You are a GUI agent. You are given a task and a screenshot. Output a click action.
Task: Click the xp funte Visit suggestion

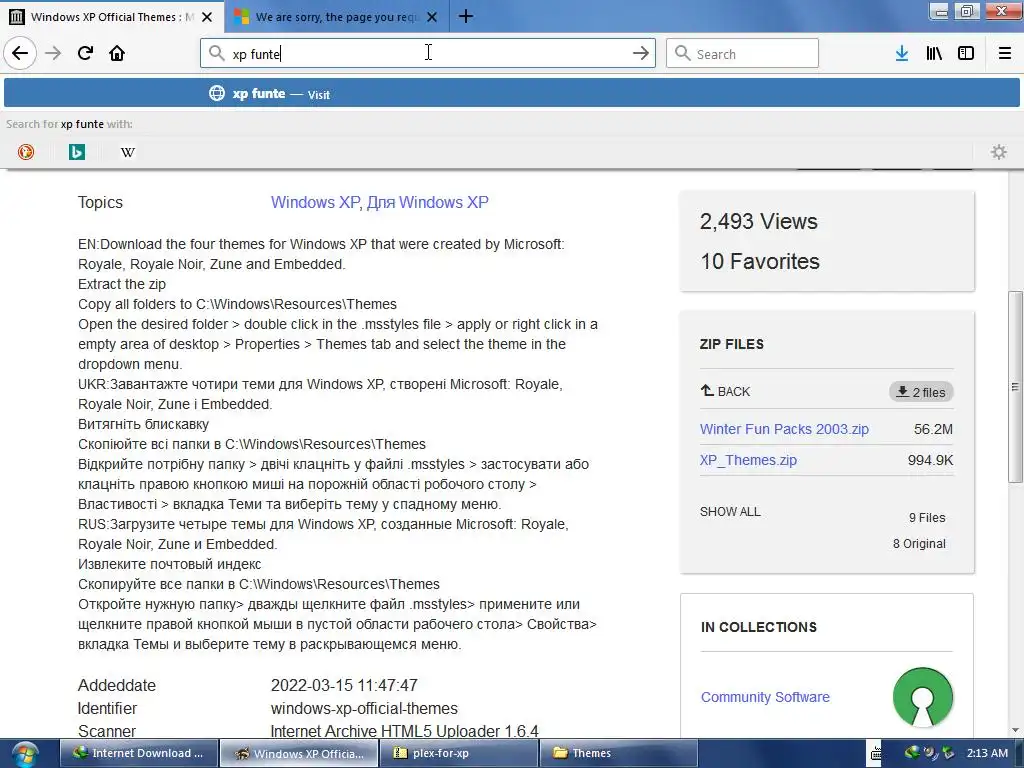point(512,93)
